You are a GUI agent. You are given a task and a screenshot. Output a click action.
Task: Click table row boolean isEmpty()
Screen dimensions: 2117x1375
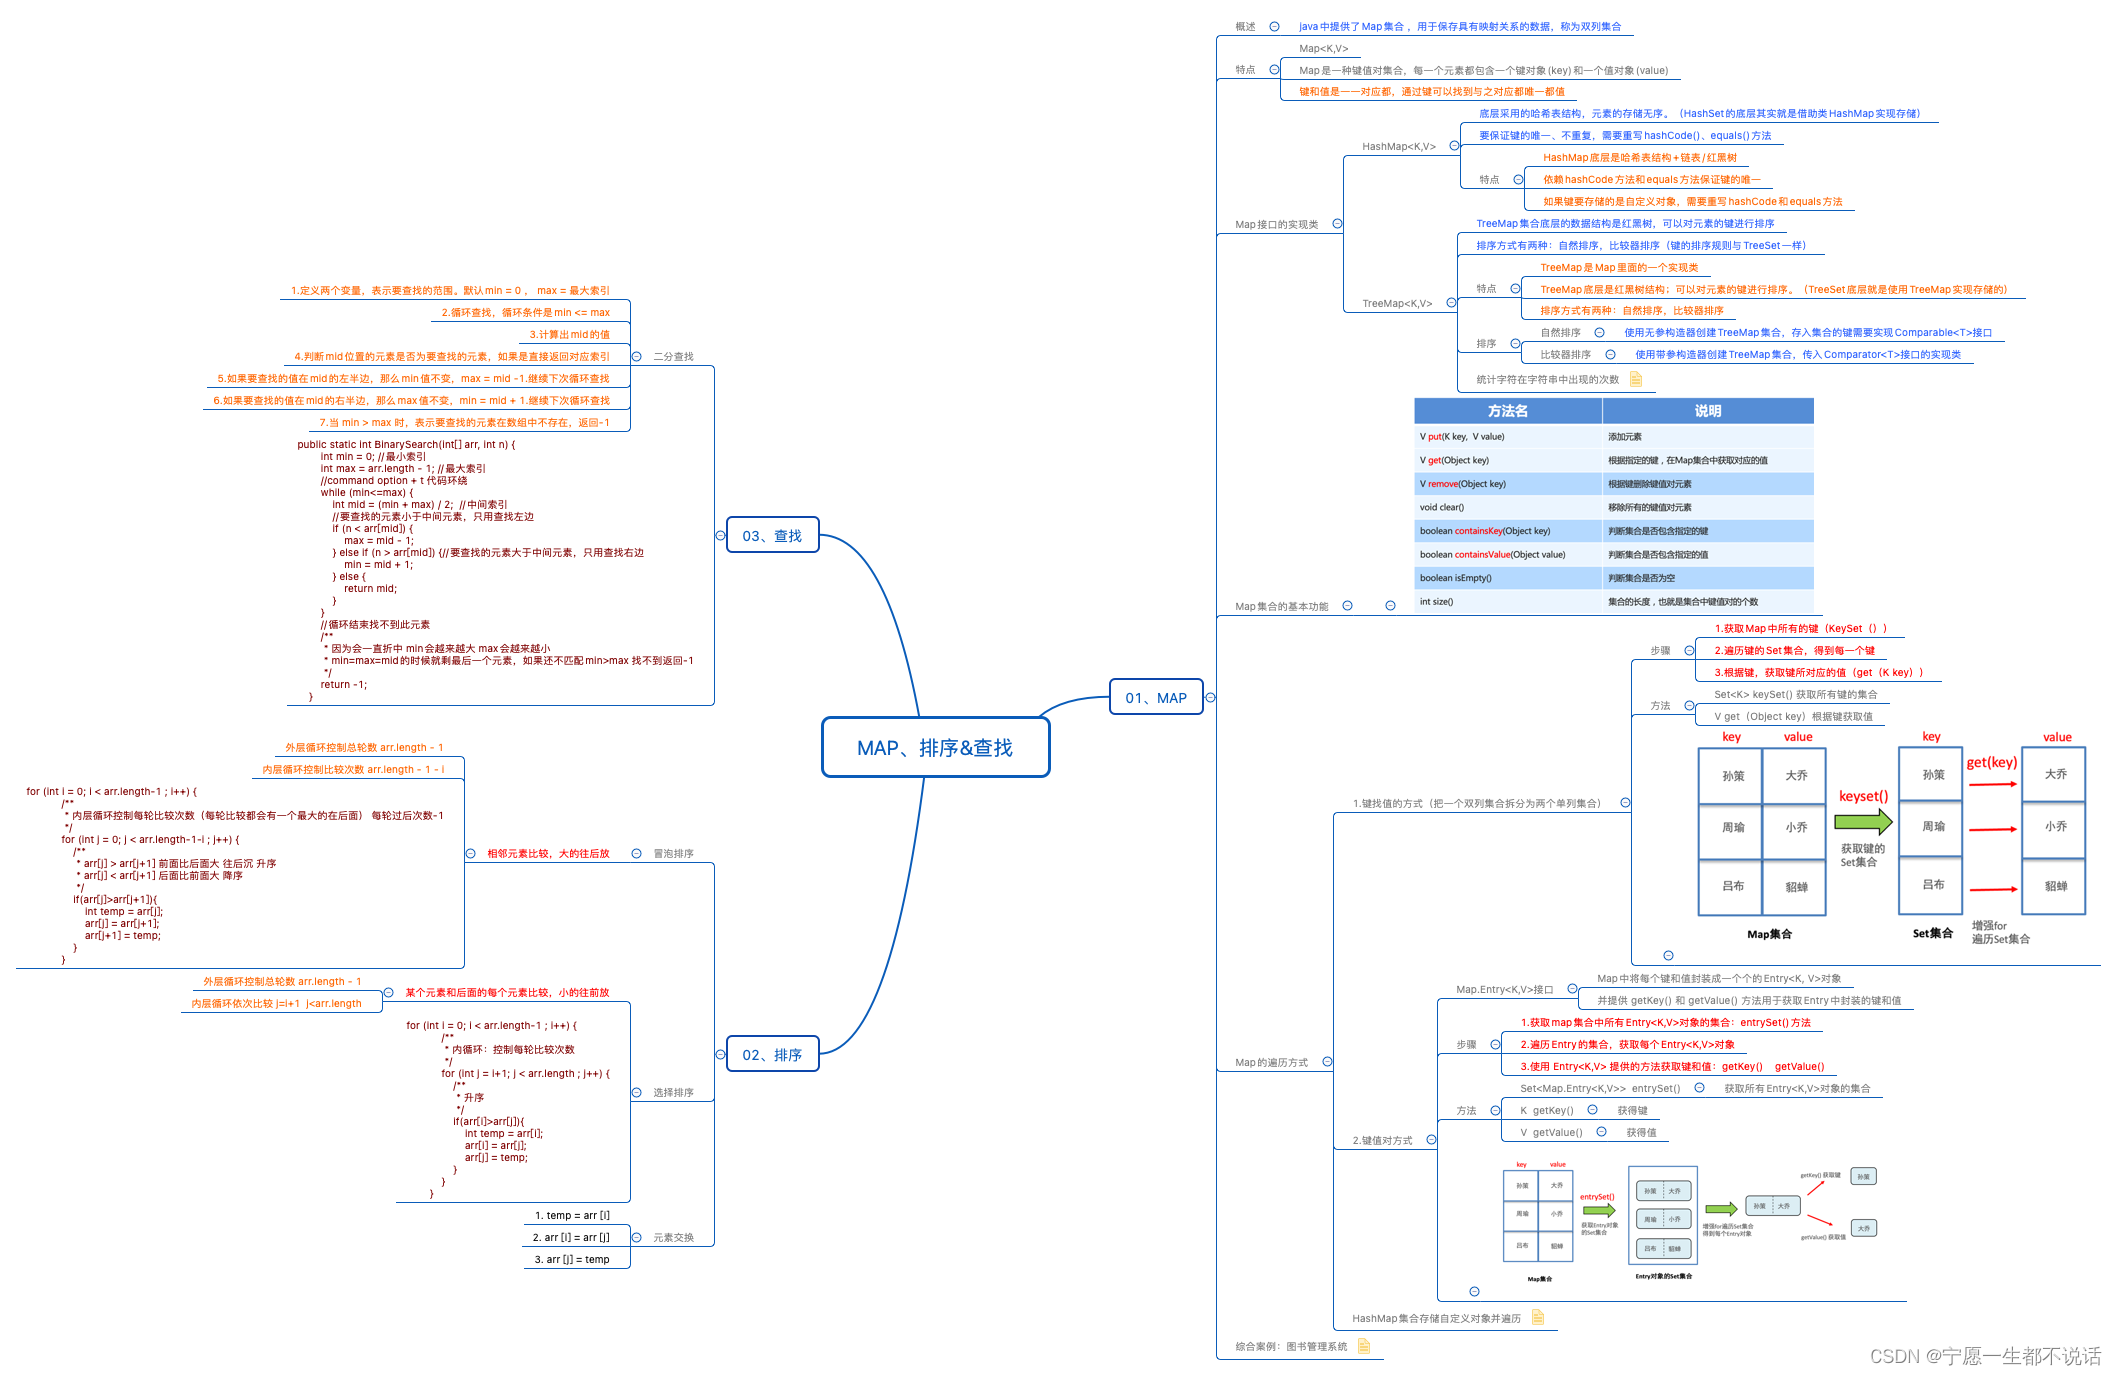[1613, 578]
